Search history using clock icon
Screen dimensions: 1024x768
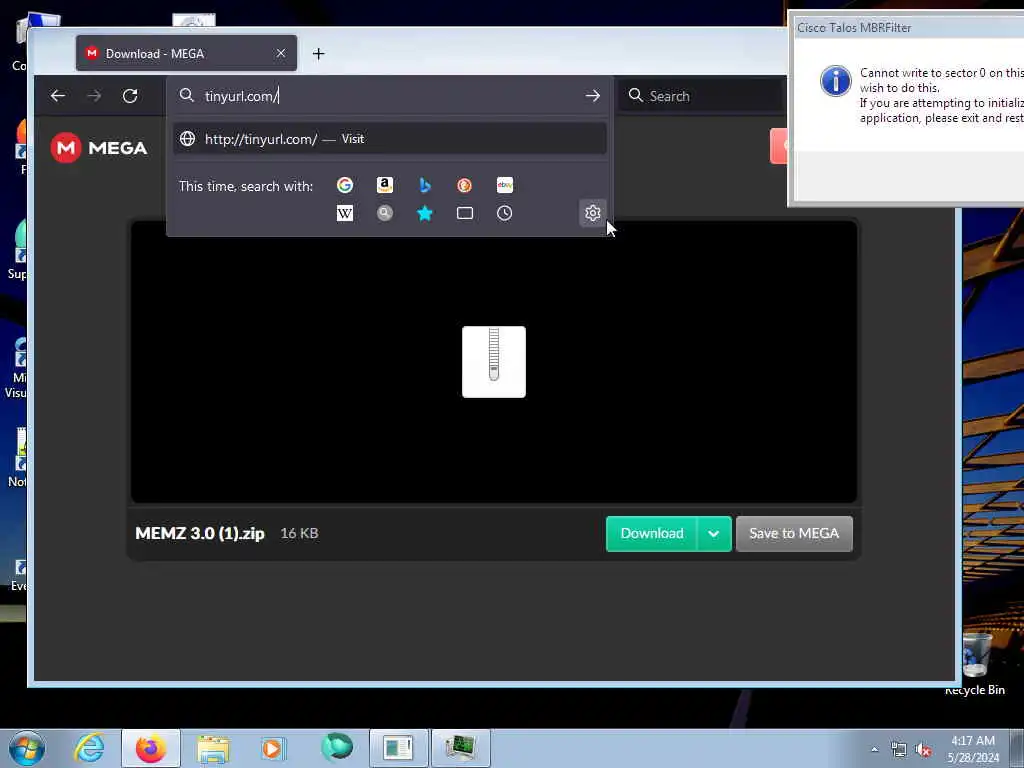(504, 213)
